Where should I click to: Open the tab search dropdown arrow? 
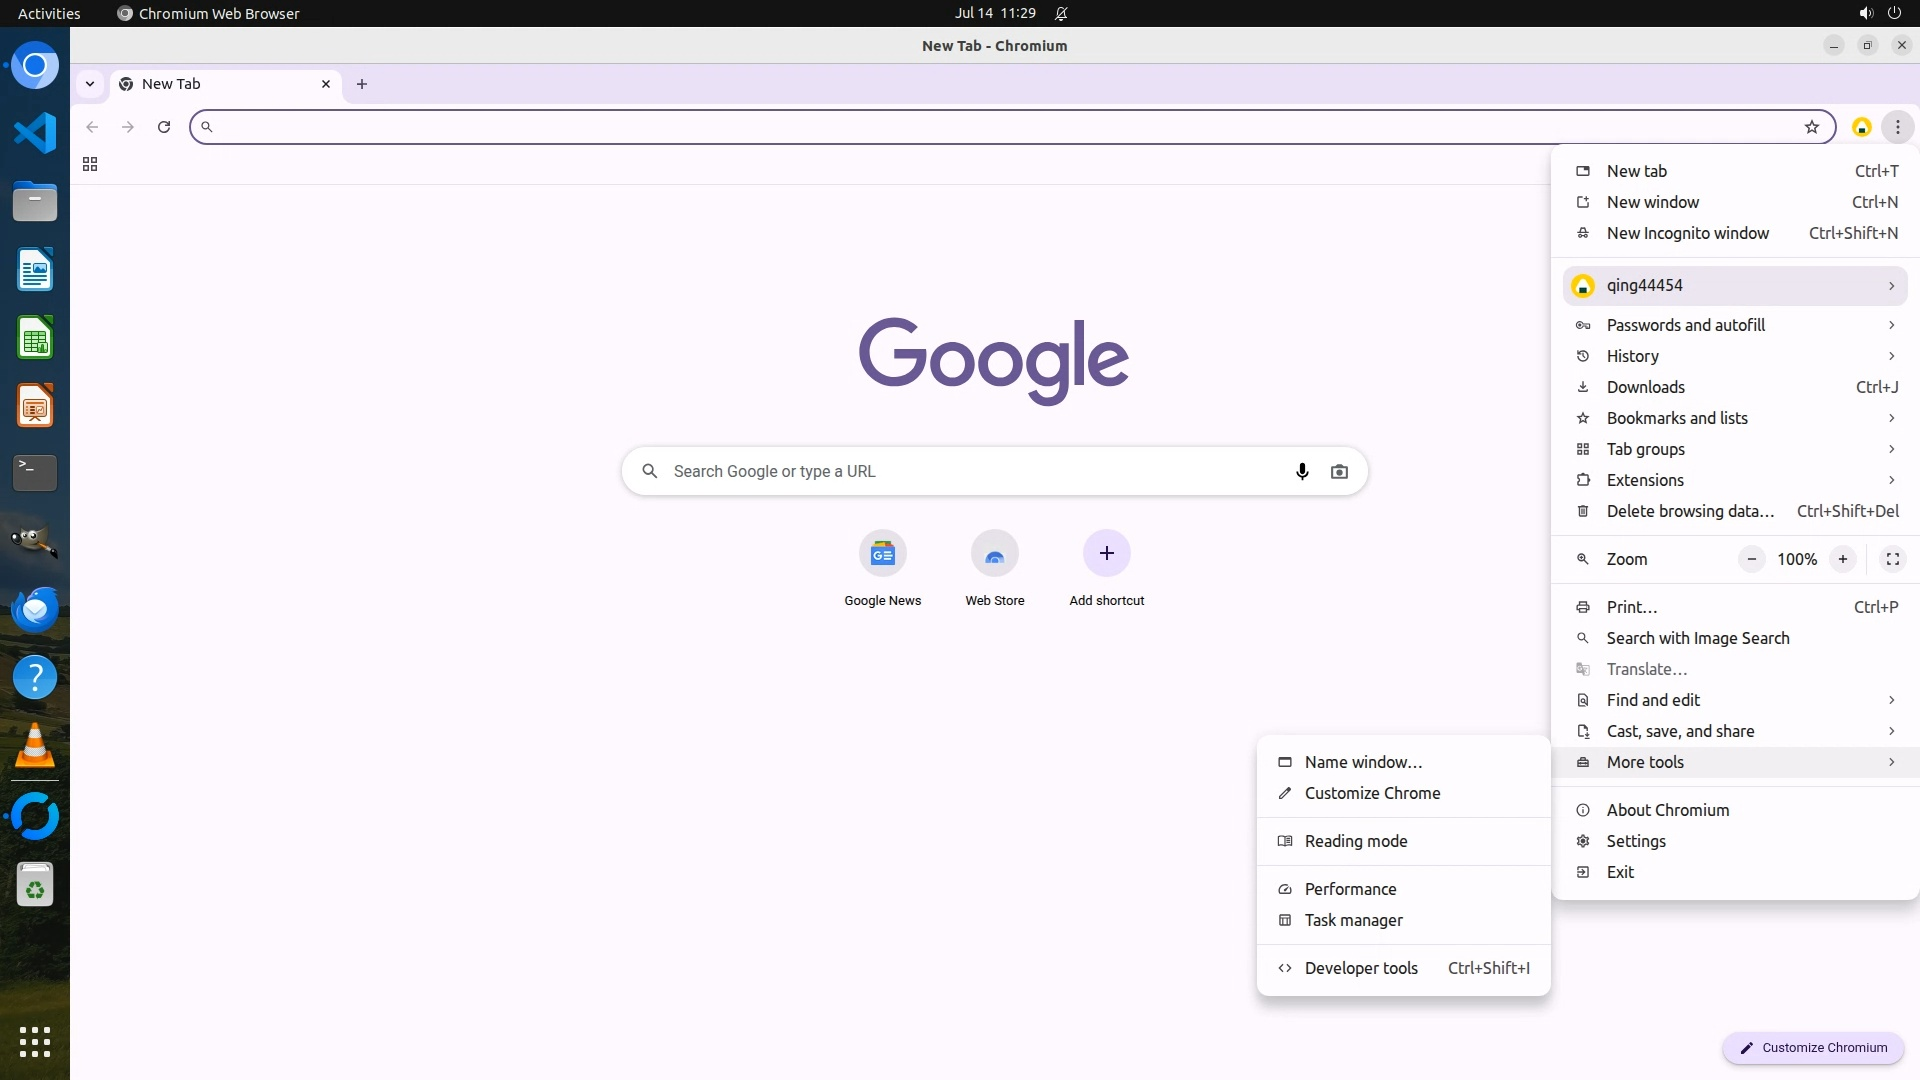(x=90, y=84)
